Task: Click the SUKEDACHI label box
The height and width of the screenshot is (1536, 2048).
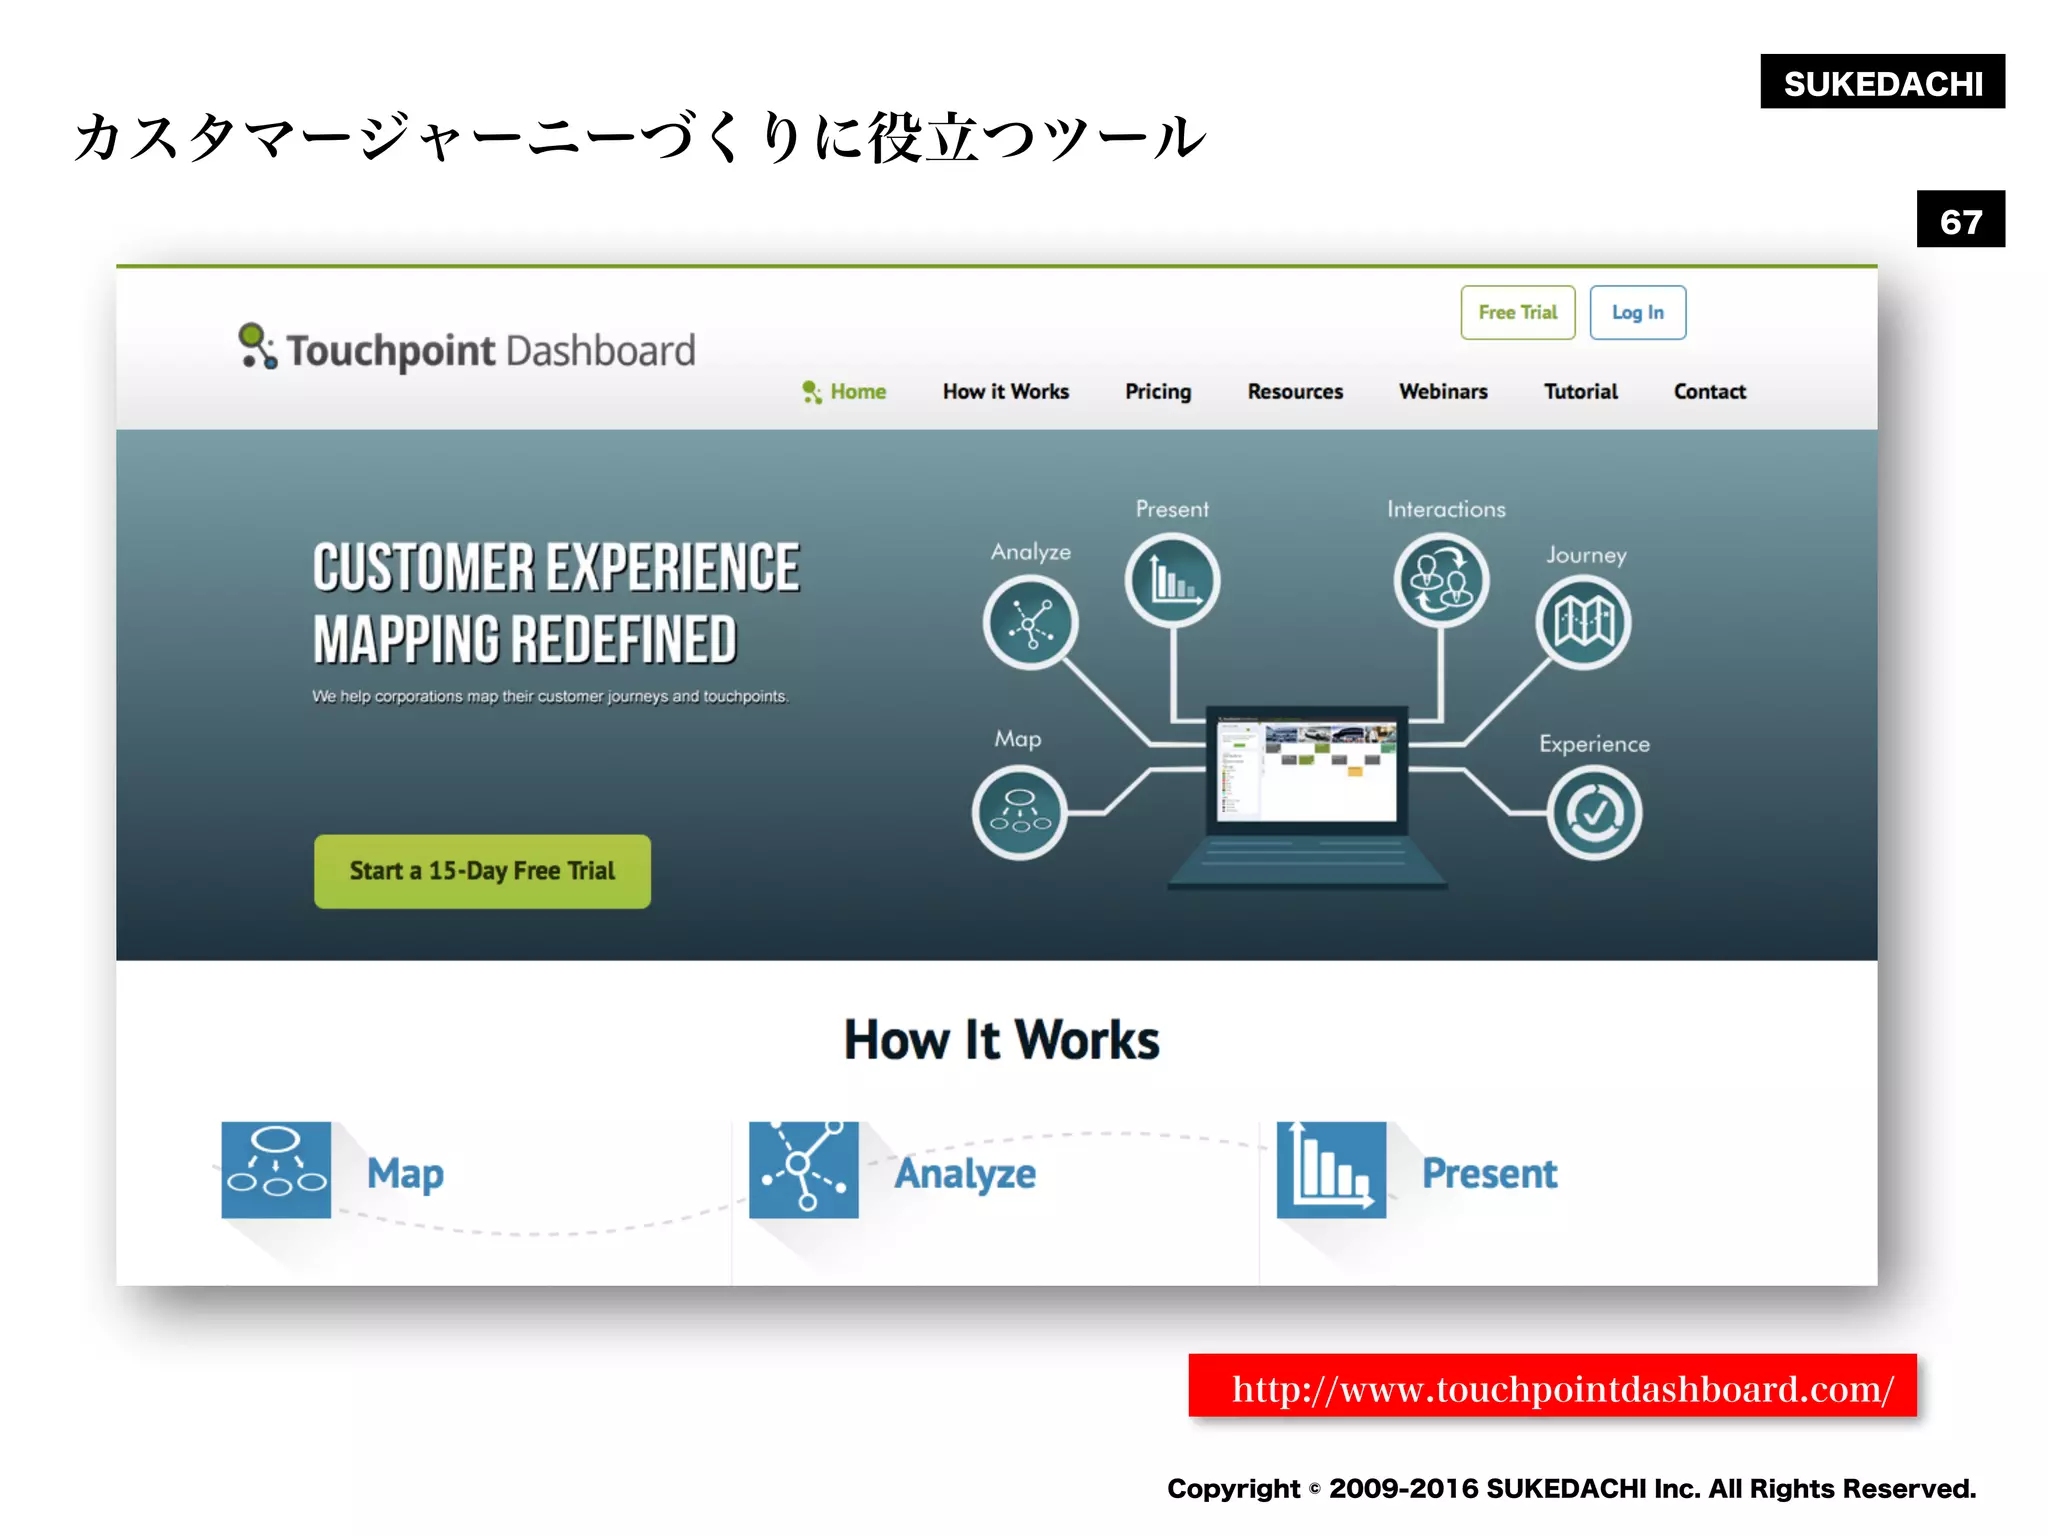Action: (1883, 82)
